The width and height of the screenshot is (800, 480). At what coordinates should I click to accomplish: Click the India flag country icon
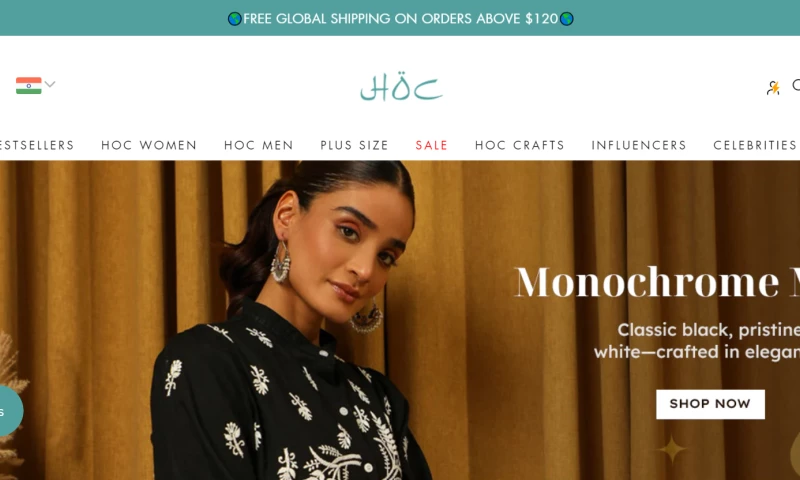pyautogui.click(x=29, y=85)
